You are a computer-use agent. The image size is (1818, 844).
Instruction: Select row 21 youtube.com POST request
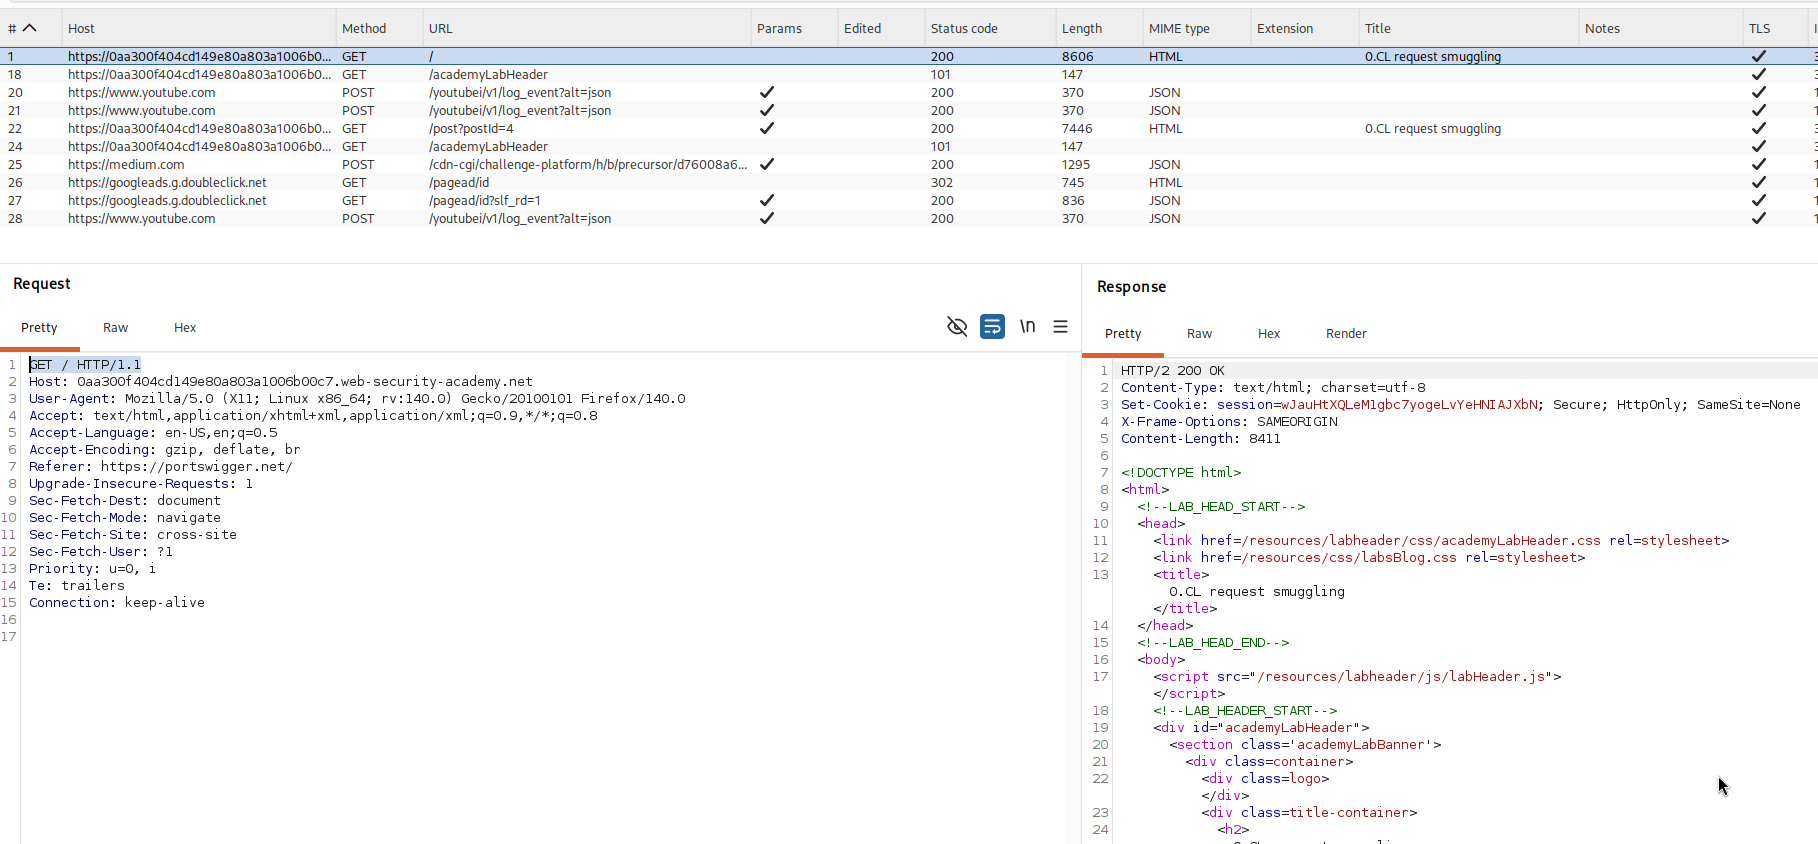pyautogui.click(x=909, y=110)
